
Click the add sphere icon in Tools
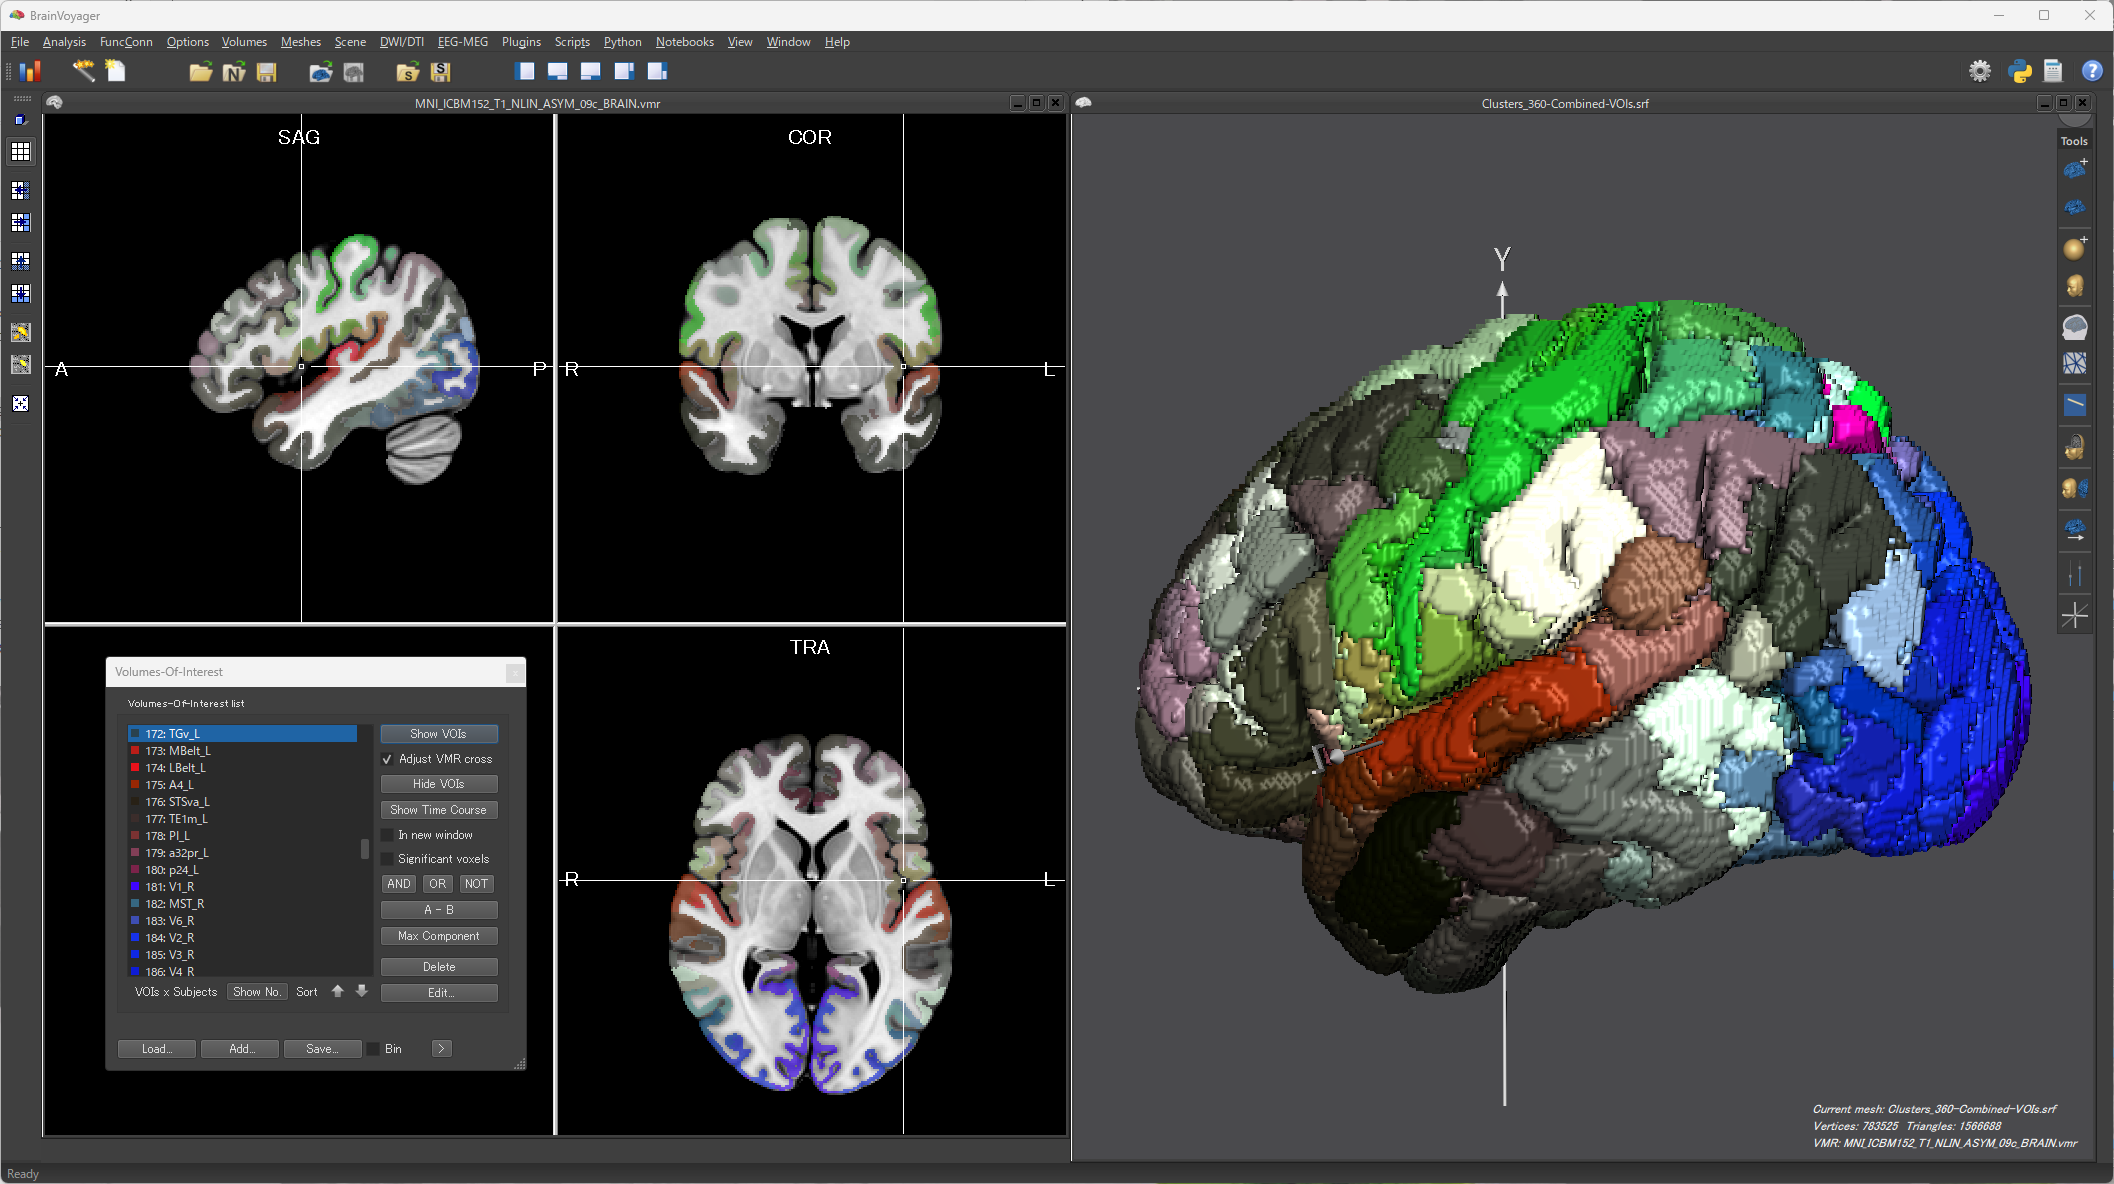(x=2075, y=248)
